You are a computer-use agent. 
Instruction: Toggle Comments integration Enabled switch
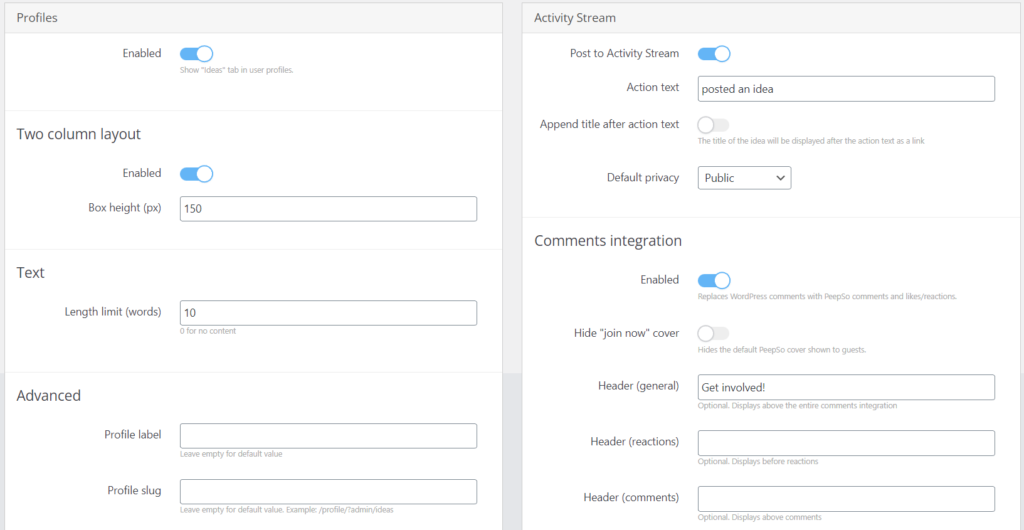(714, 281)
